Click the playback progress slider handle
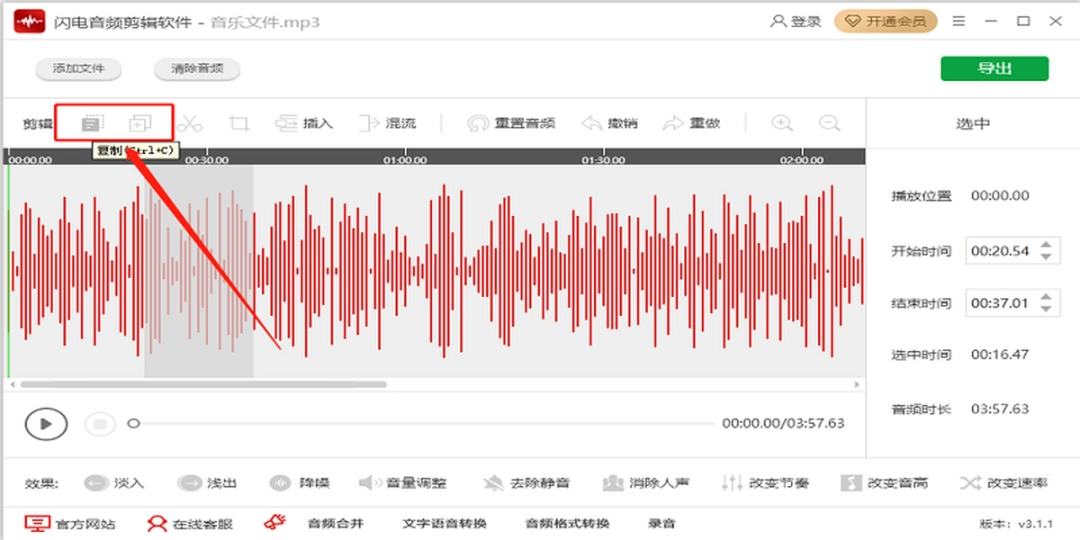This screenshot has height=540, width=1080. click(134, 424)
